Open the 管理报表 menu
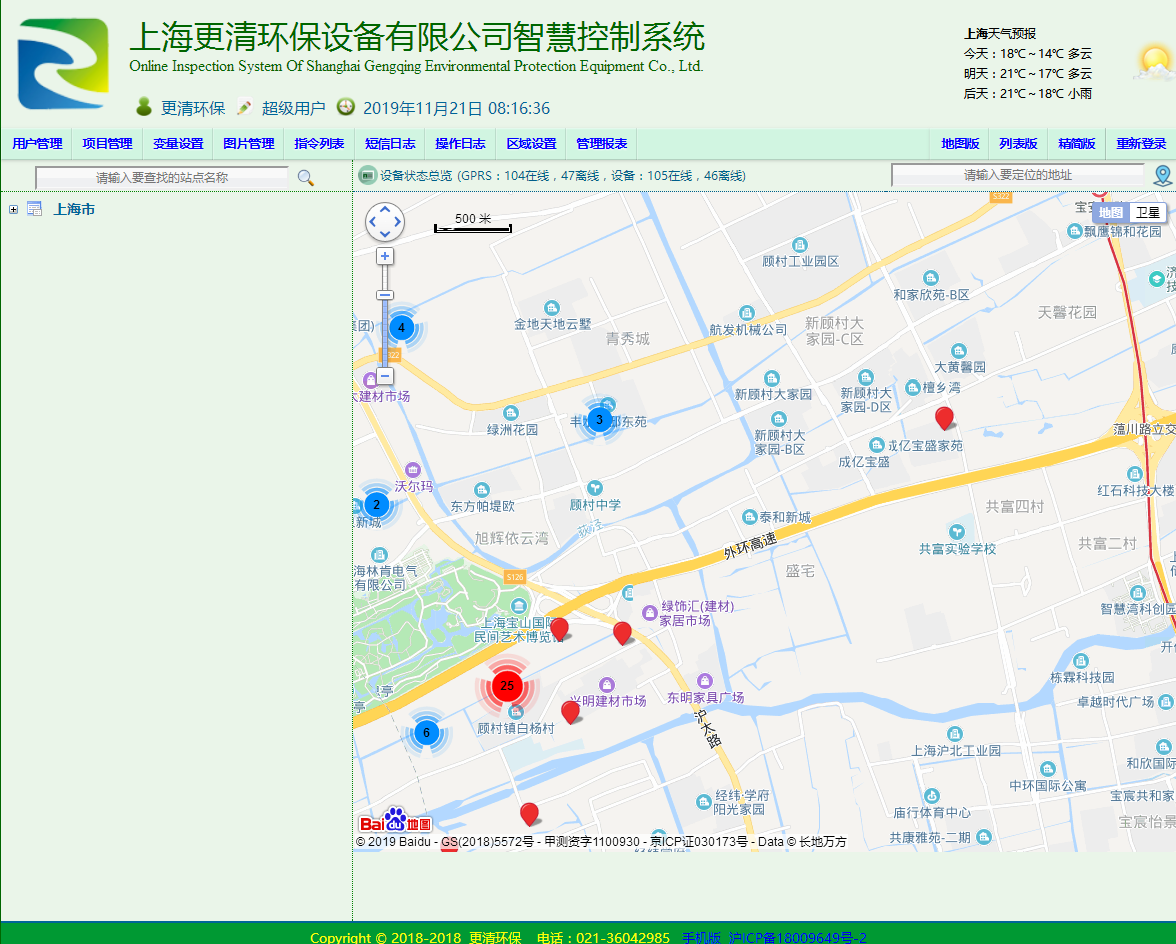The width and height of the screenshot is (1176, 944). tap(601, 144)
